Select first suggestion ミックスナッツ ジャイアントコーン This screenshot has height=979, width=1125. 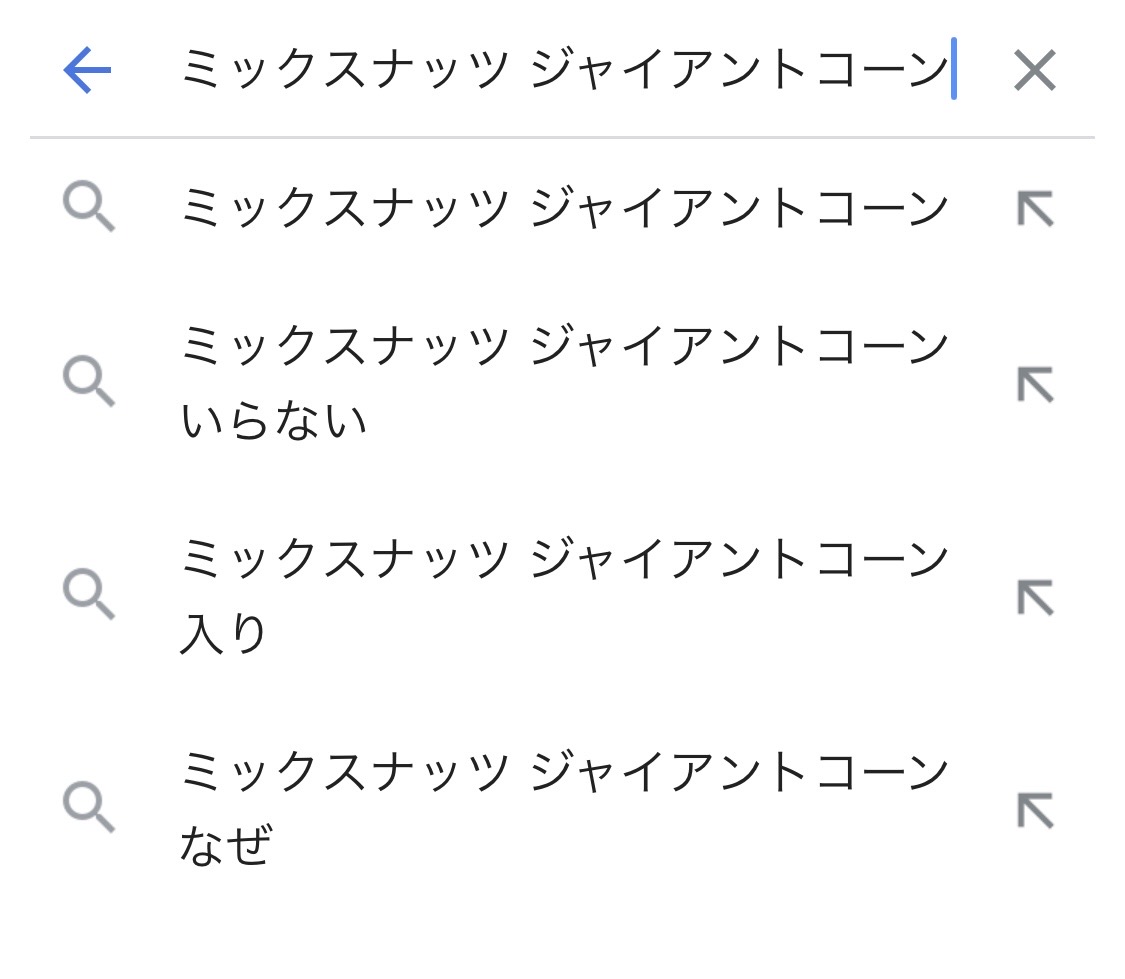click(x=563, y=208)
